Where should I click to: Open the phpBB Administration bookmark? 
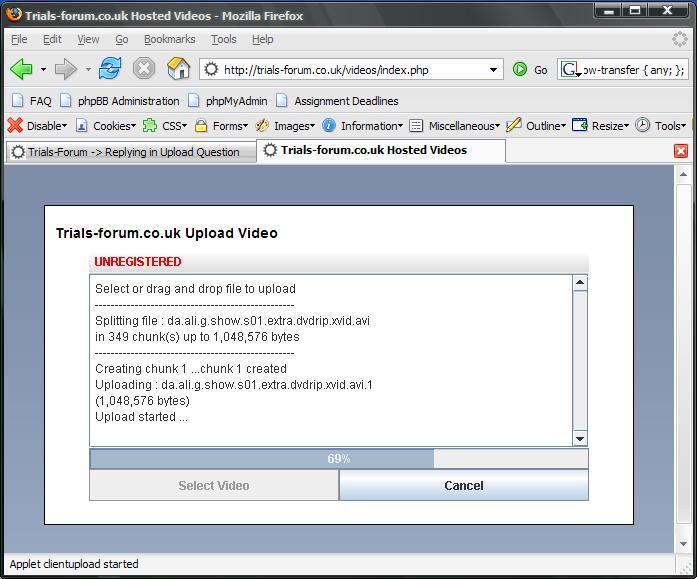pos(120,101)
